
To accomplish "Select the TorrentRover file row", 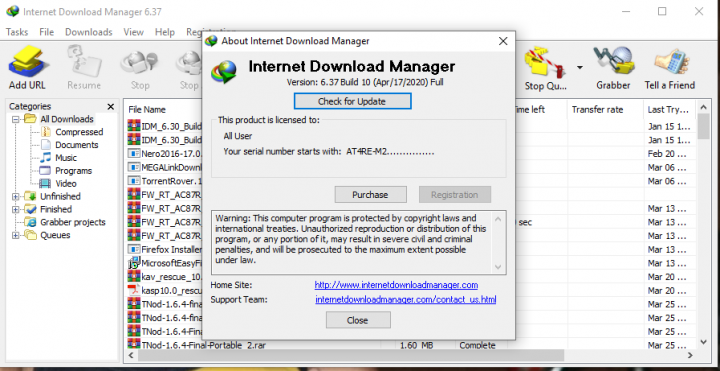I will [164, 181].
